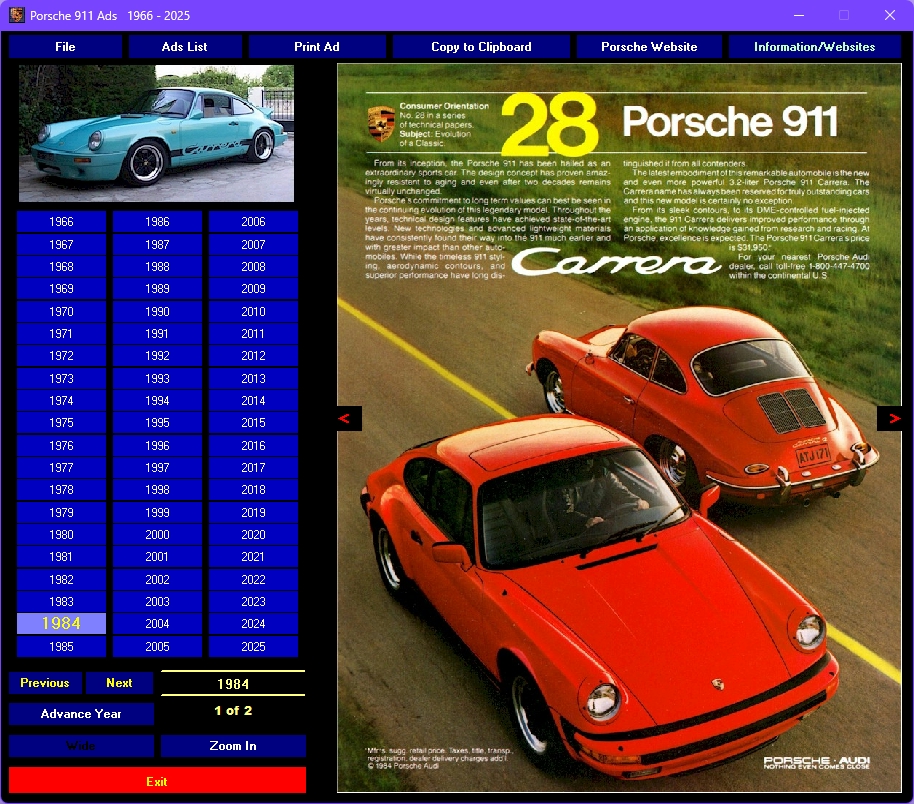Select the year 1988

coord(157,266)
